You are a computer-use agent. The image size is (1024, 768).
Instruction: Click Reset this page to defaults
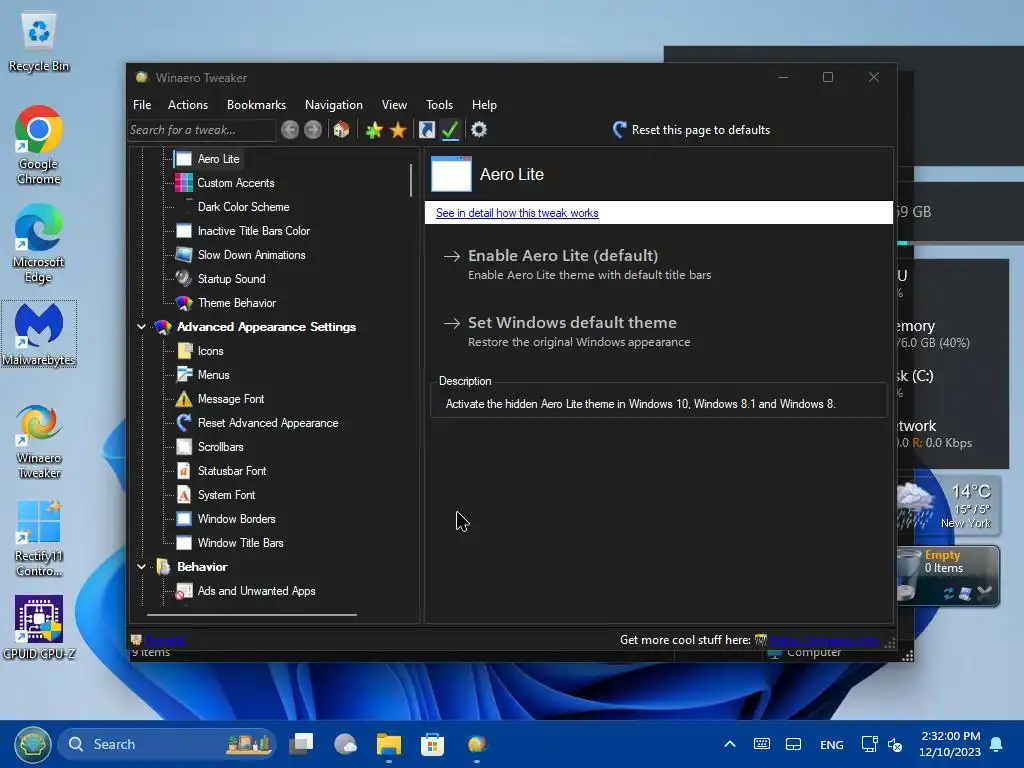691,130
